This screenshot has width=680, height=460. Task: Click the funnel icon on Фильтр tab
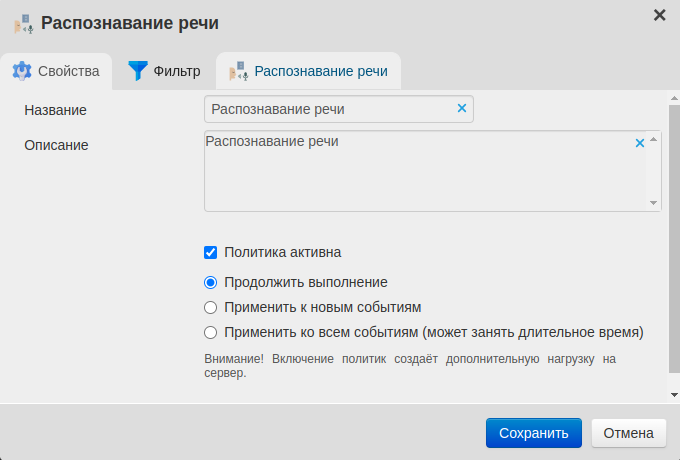[x=137, y=72]
